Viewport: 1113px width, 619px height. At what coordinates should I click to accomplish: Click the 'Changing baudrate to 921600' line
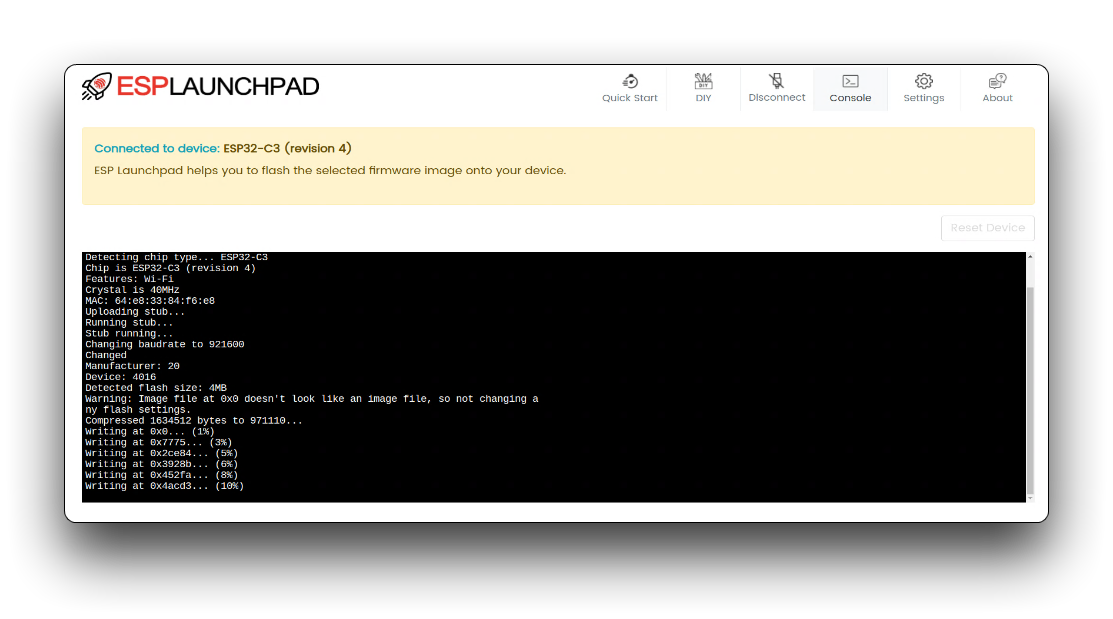point(165,344)
